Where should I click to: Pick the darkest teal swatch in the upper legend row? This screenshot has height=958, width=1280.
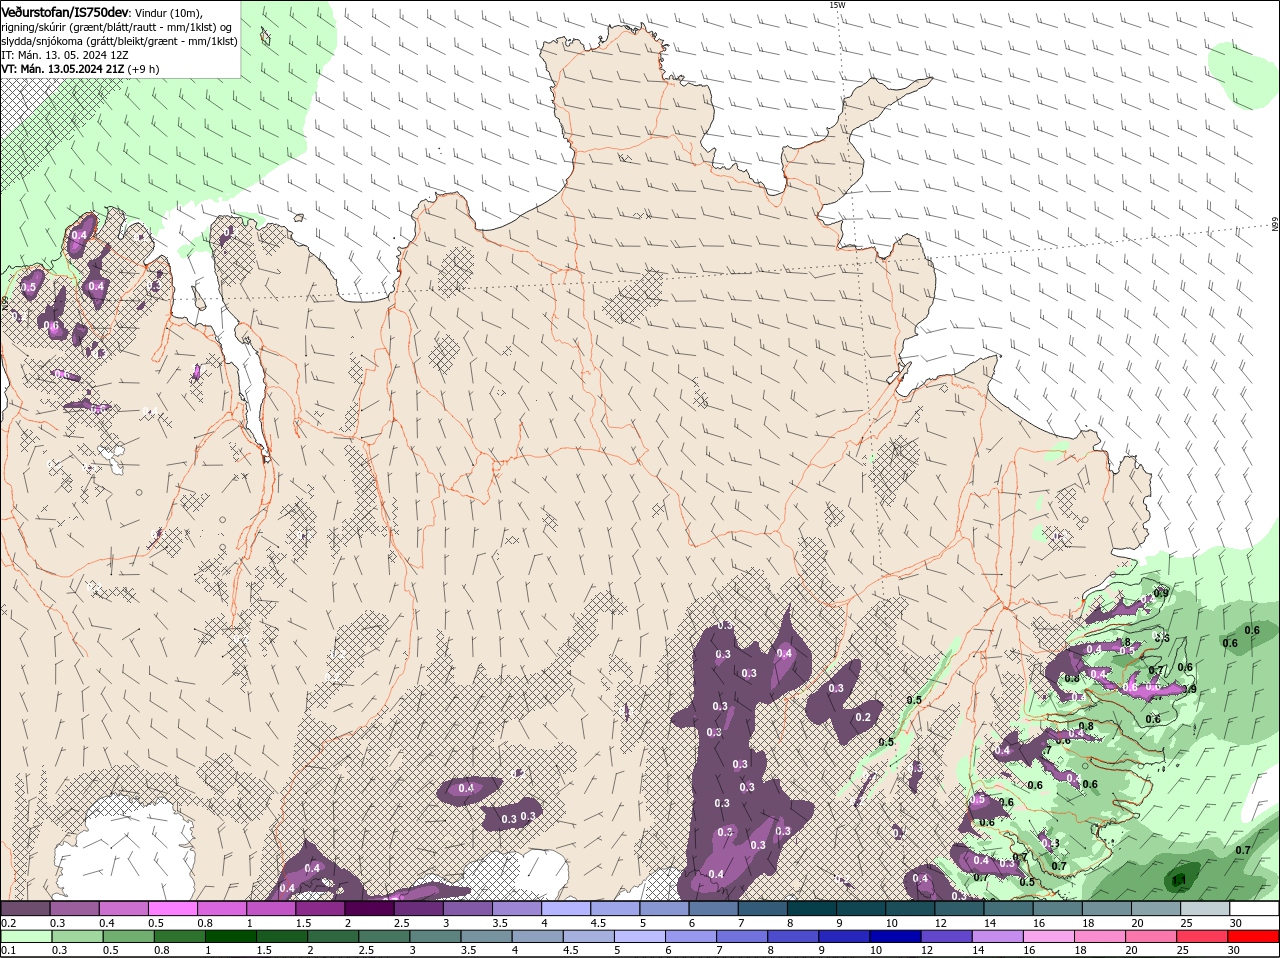pyautogui.click(x=812, y=908)
